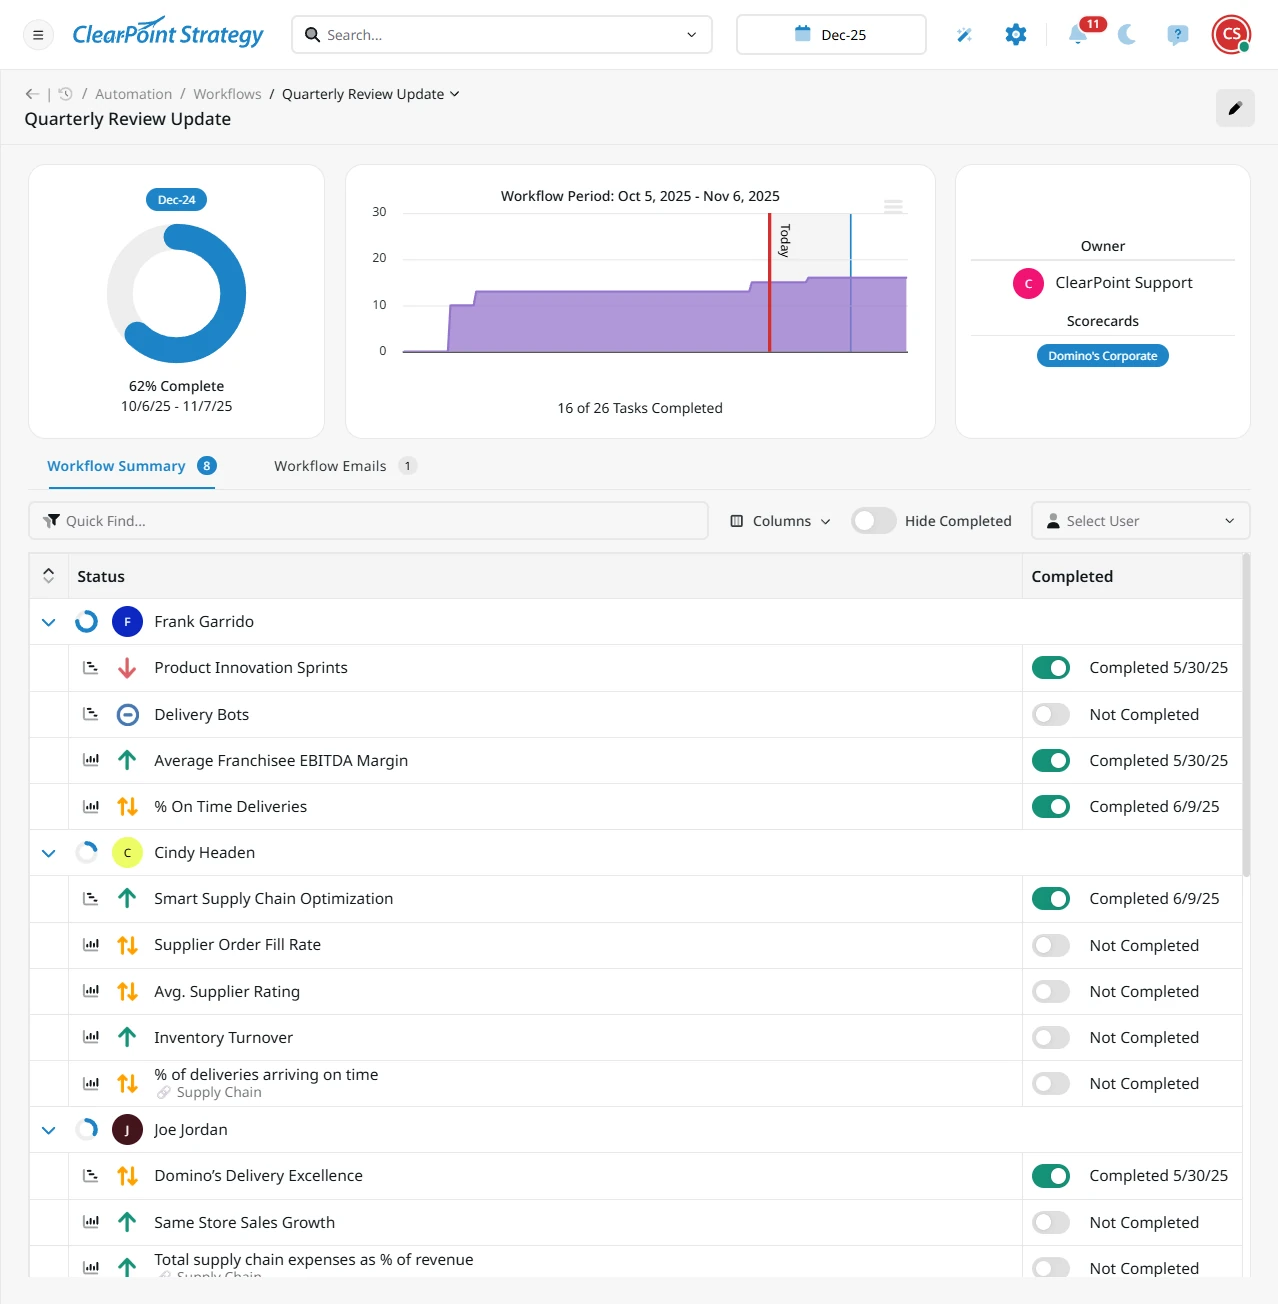Toggle the Hide Completed switch

click(x=873, y=521)
